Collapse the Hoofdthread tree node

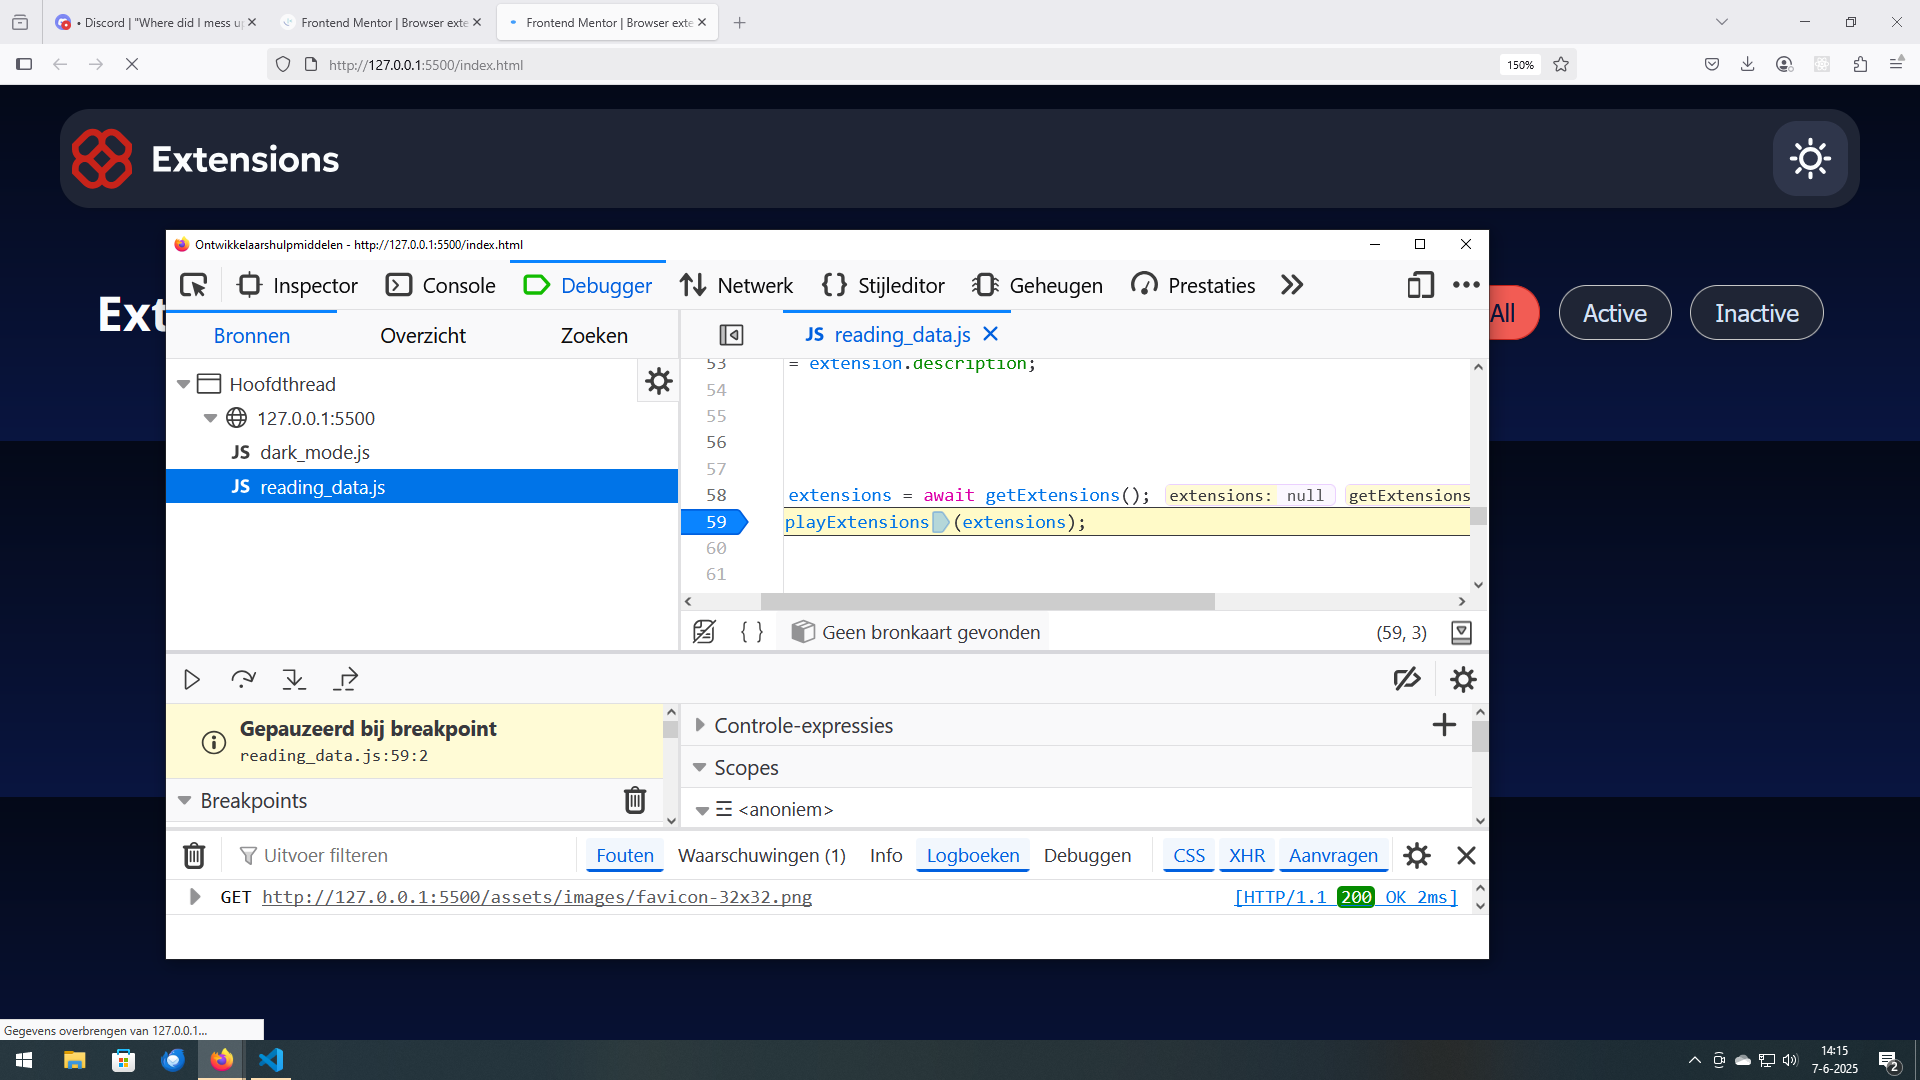184,384
